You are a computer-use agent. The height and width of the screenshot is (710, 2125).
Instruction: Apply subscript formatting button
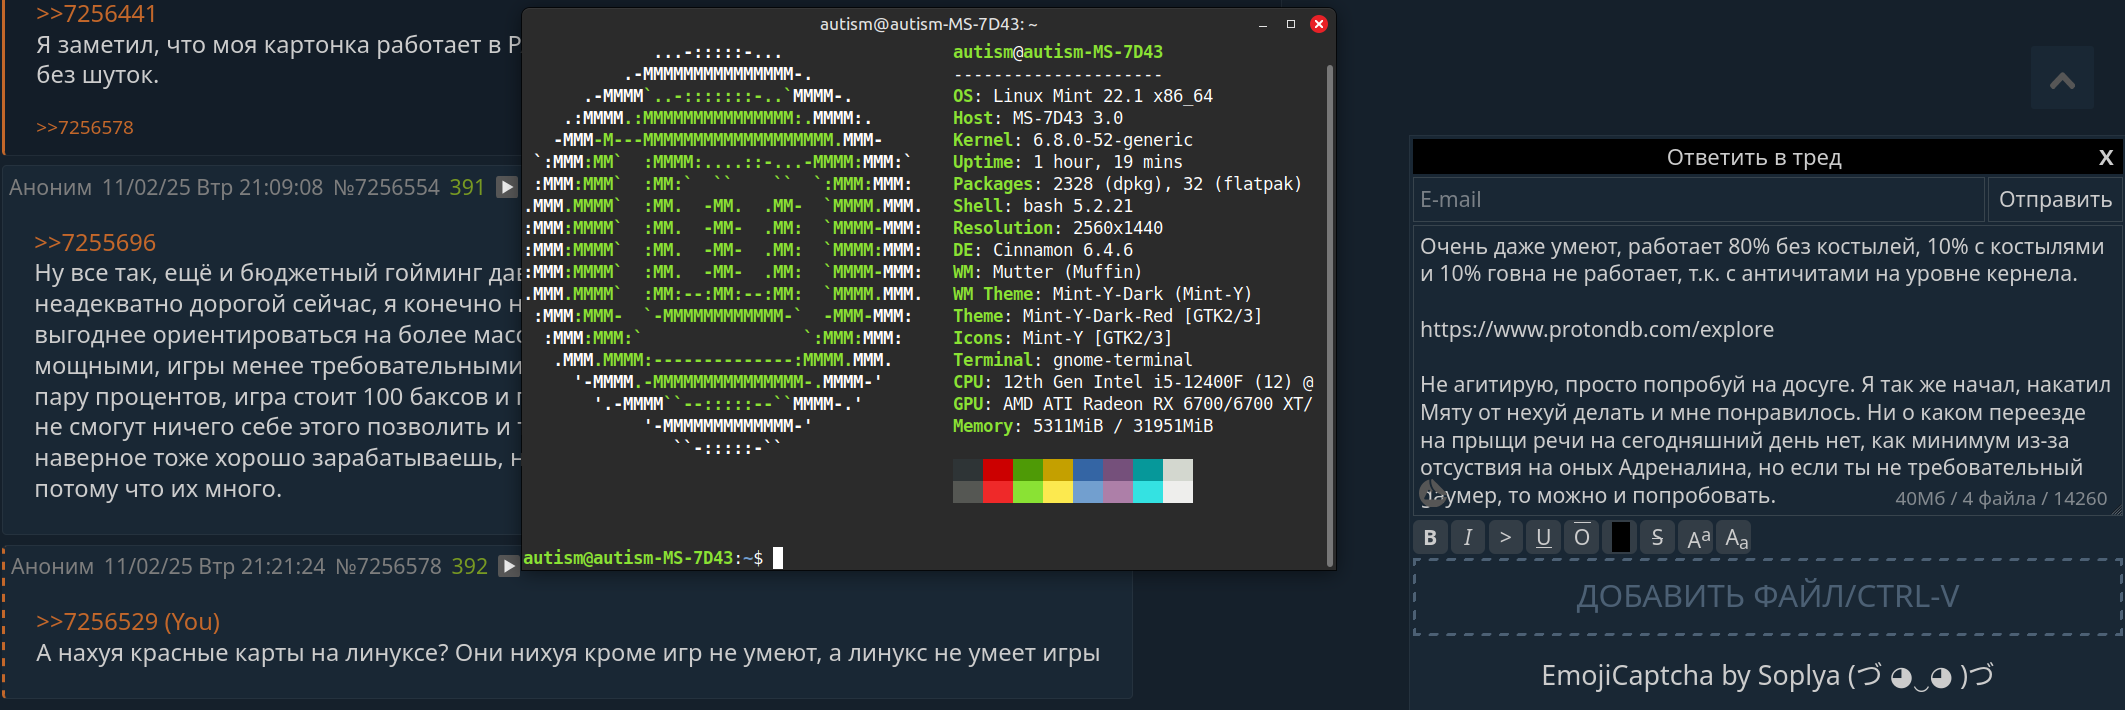point(1737,537)
